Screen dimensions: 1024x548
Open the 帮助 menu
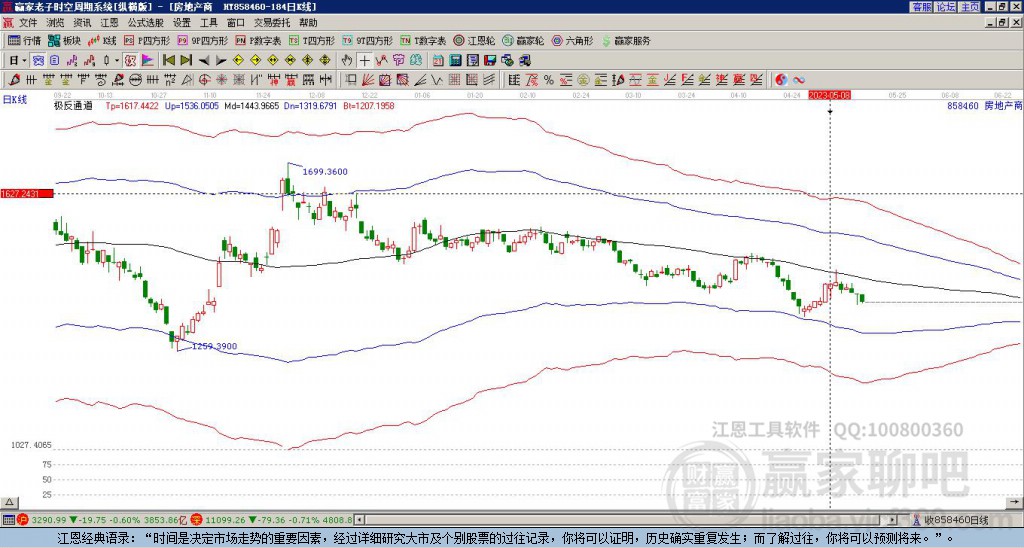(308, 23)
